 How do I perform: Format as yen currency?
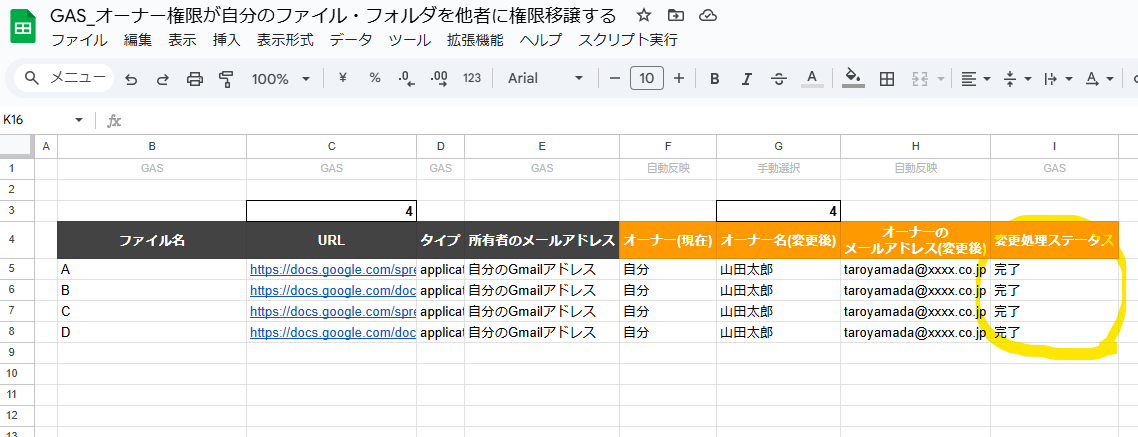(343, 78)
